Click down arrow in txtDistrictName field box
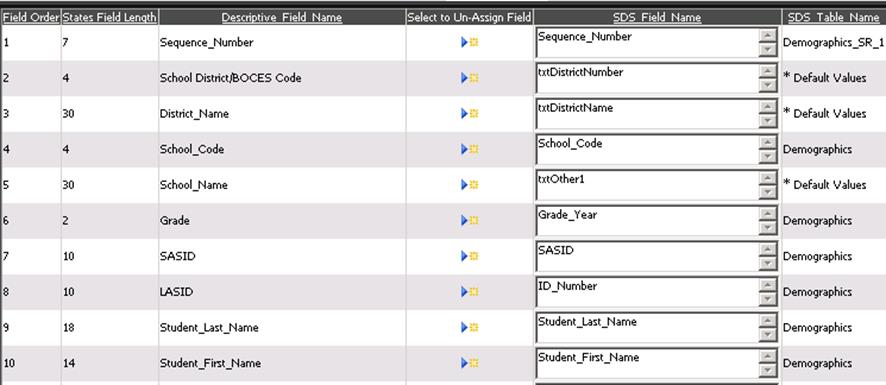 [x=767, y=121]
